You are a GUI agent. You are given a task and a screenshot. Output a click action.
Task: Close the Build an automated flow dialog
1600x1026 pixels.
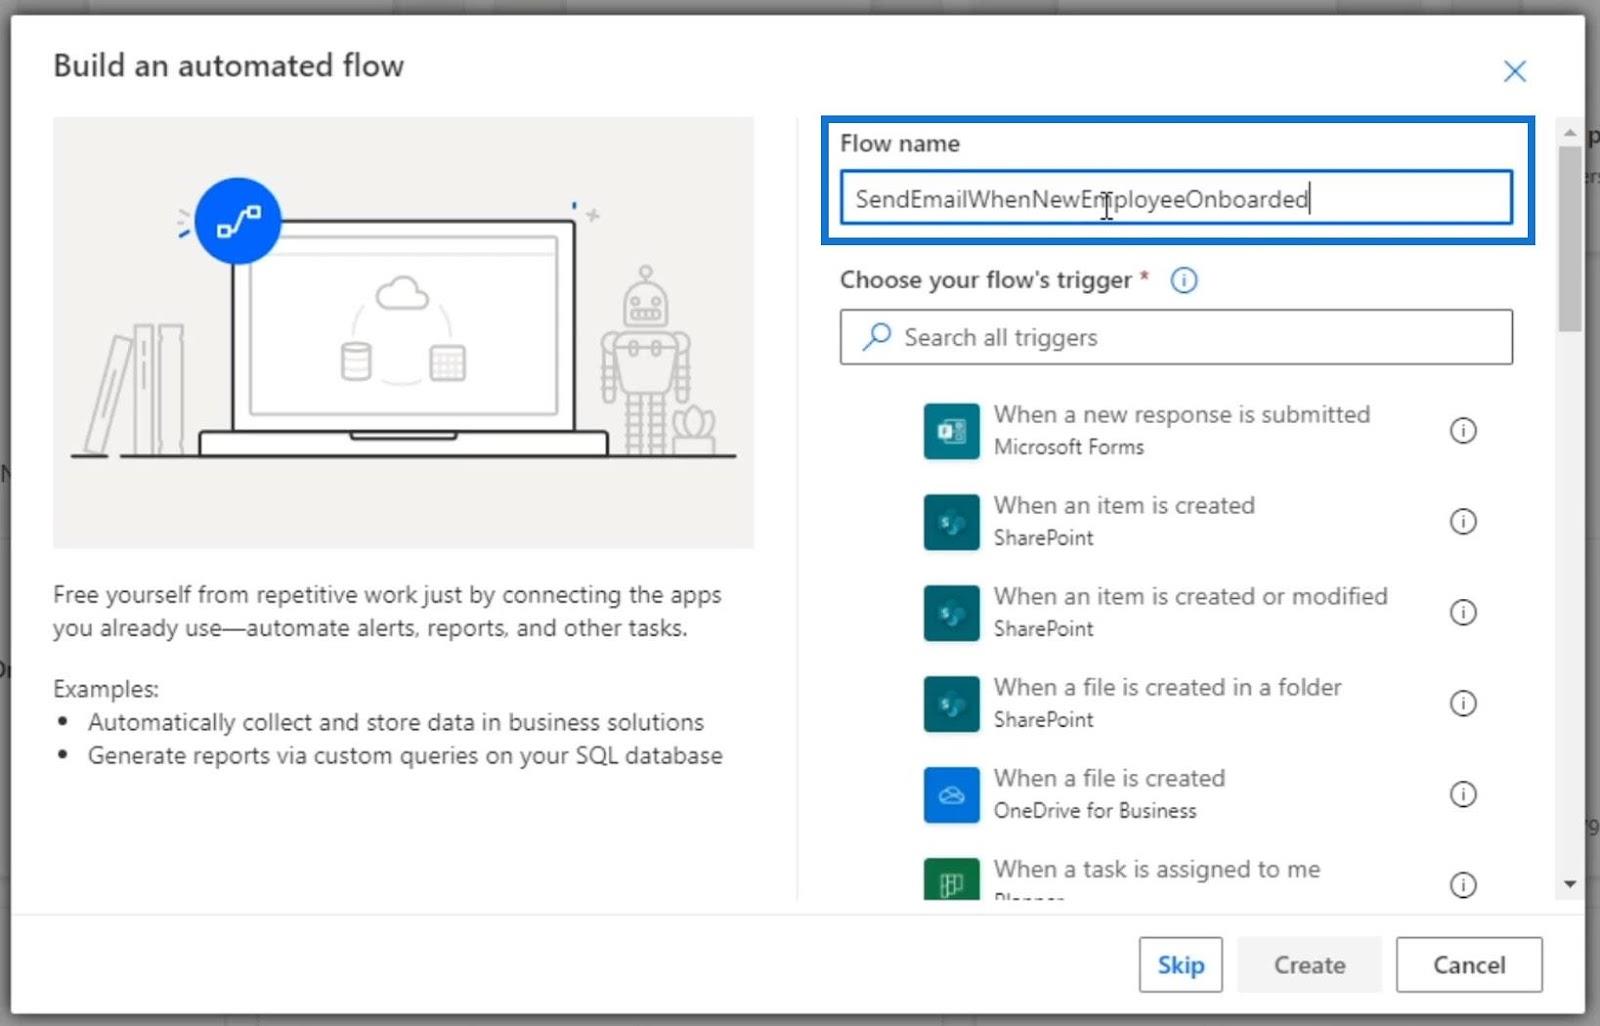click(1515, 71)
